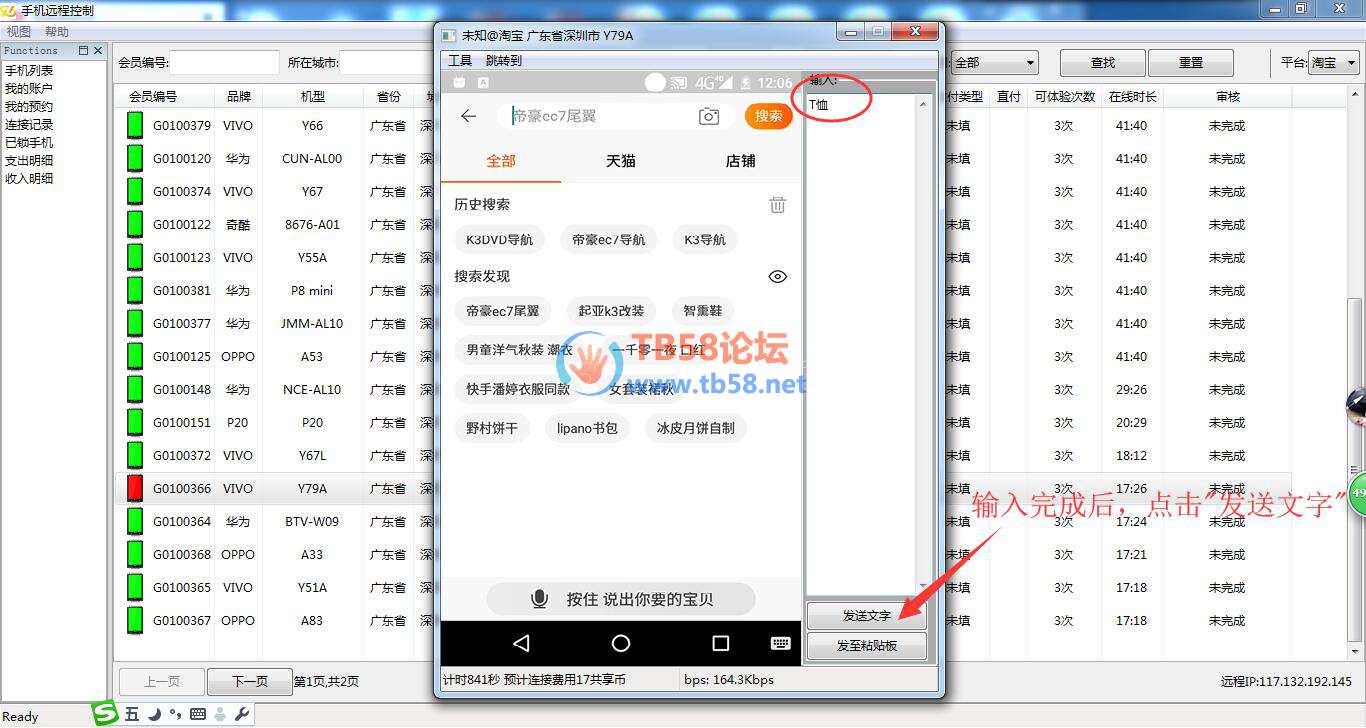
Task: Click the Sogou input method logo
Action: point(105,713)
